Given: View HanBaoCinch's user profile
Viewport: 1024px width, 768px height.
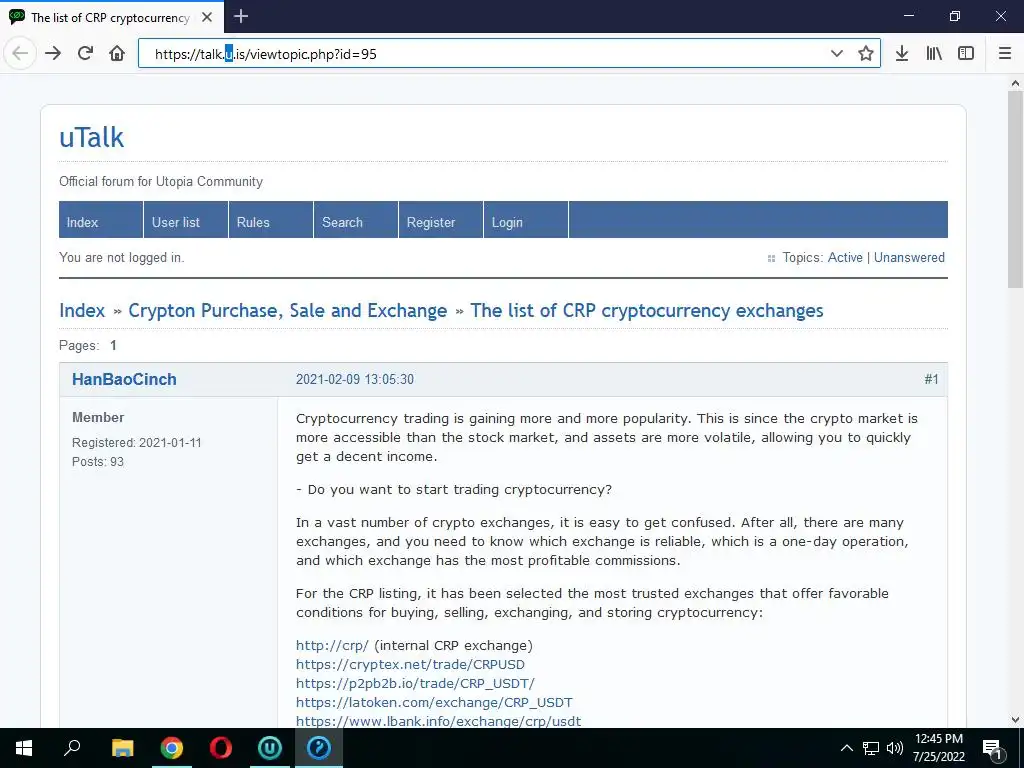Looking at the screenshot, I should [124, 379].
